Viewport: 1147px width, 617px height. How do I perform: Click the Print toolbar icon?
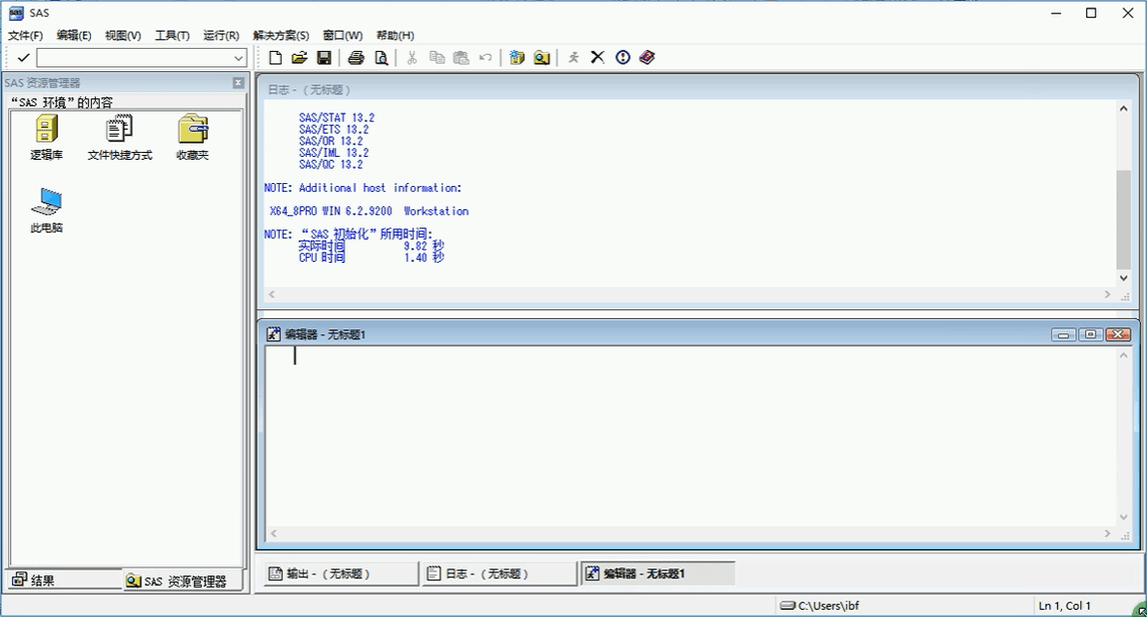point(356,58)
